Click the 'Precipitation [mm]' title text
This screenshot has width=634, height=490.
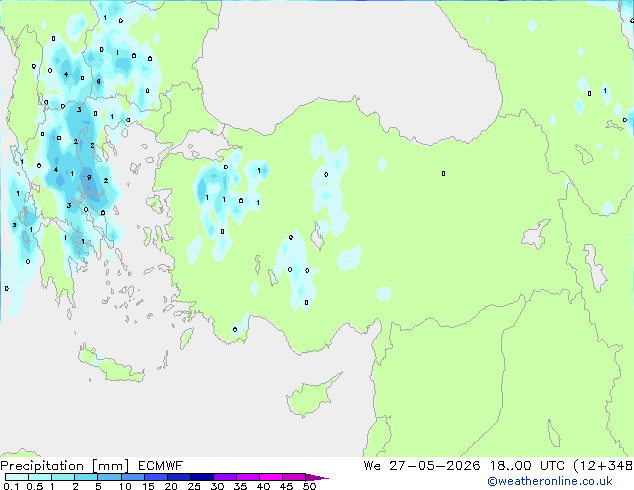tap(65, 466)
